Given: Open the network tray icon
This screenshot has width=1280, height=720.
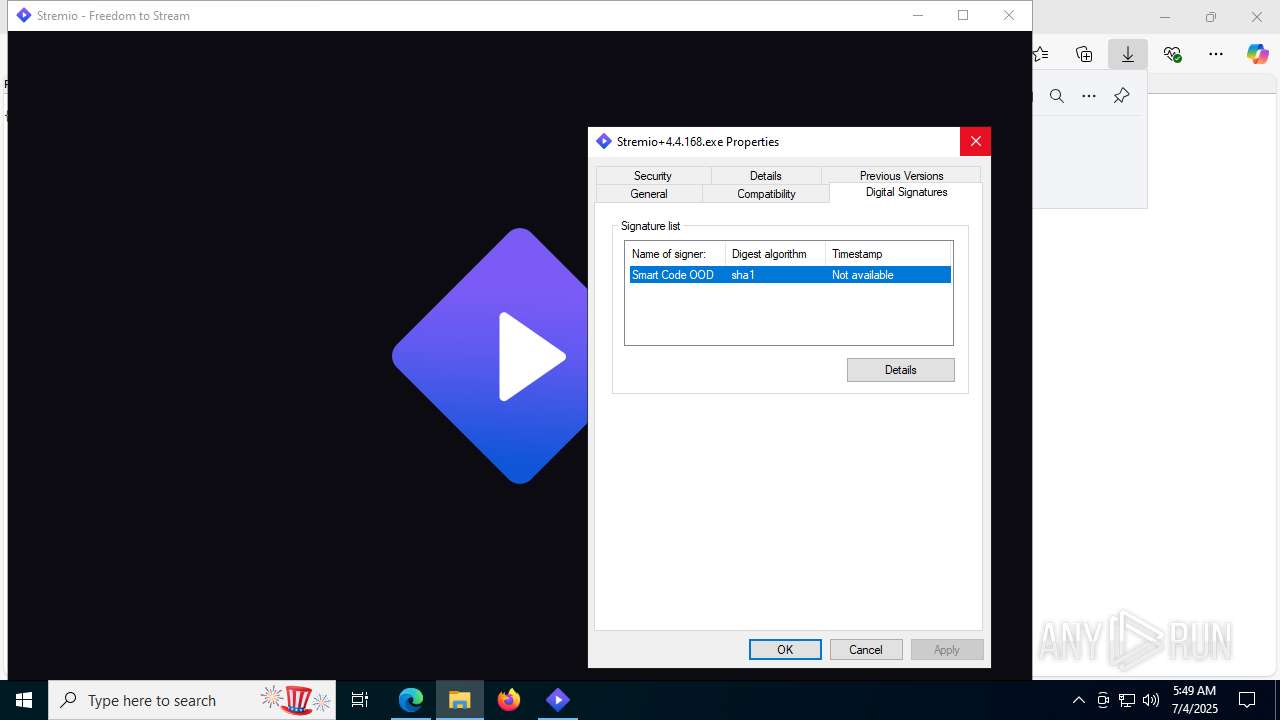Looking at the screenshot, I should tap(1127, 700).
